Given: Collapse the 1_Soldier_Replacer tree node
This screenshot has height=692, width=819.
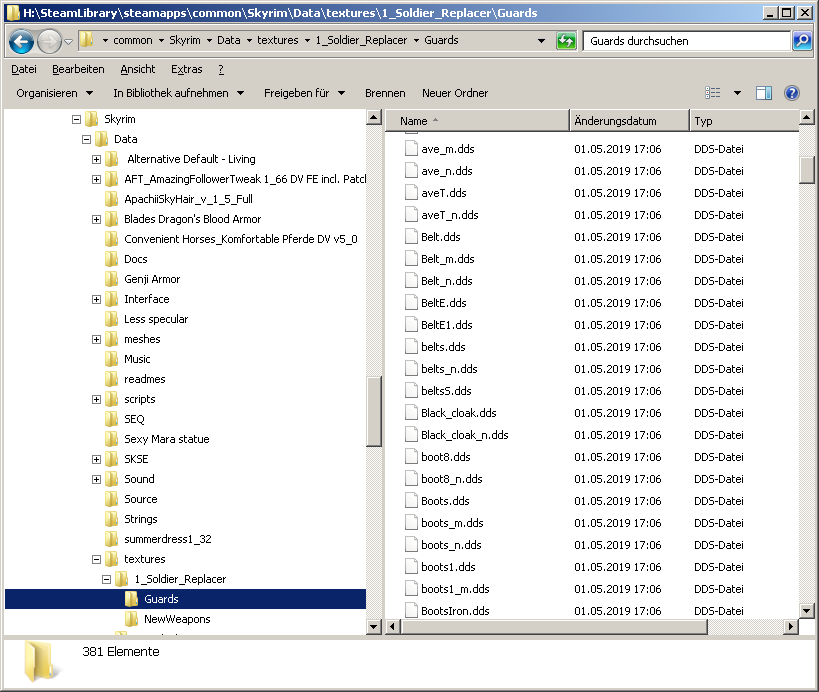Looking at the screenshot, I should (x=106, y=579).
